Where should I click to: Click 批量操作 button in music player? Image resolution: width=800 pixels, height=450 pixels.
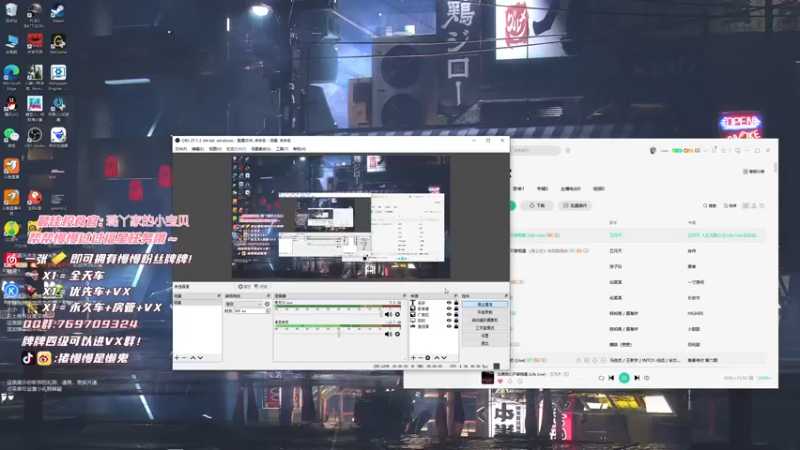coord(575,205)
